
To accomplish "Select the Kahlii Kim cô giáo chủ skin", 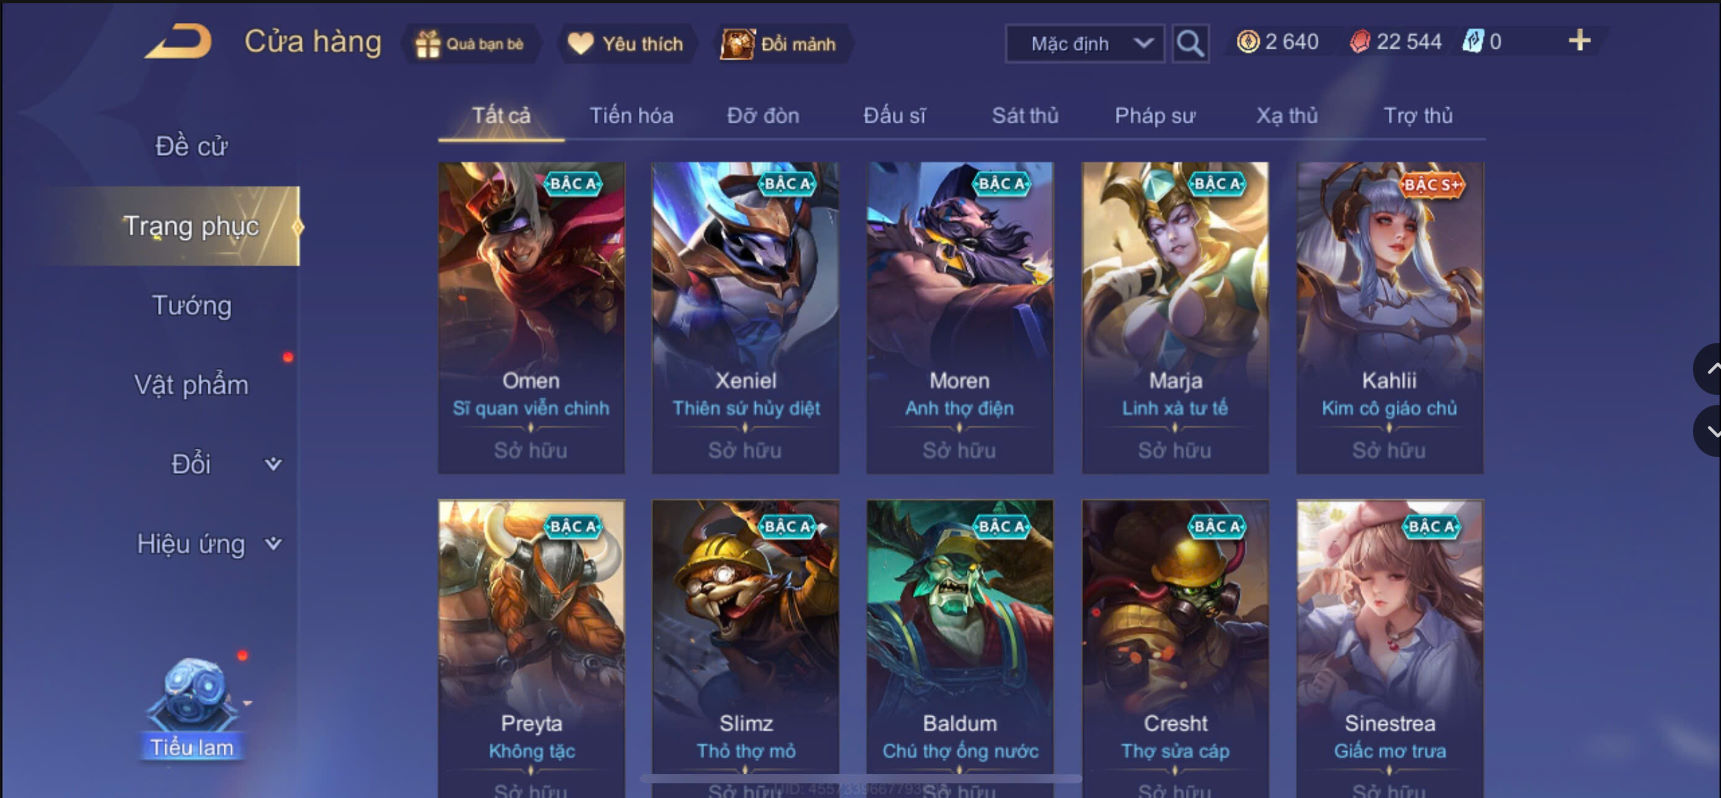I will (1389, 317).
